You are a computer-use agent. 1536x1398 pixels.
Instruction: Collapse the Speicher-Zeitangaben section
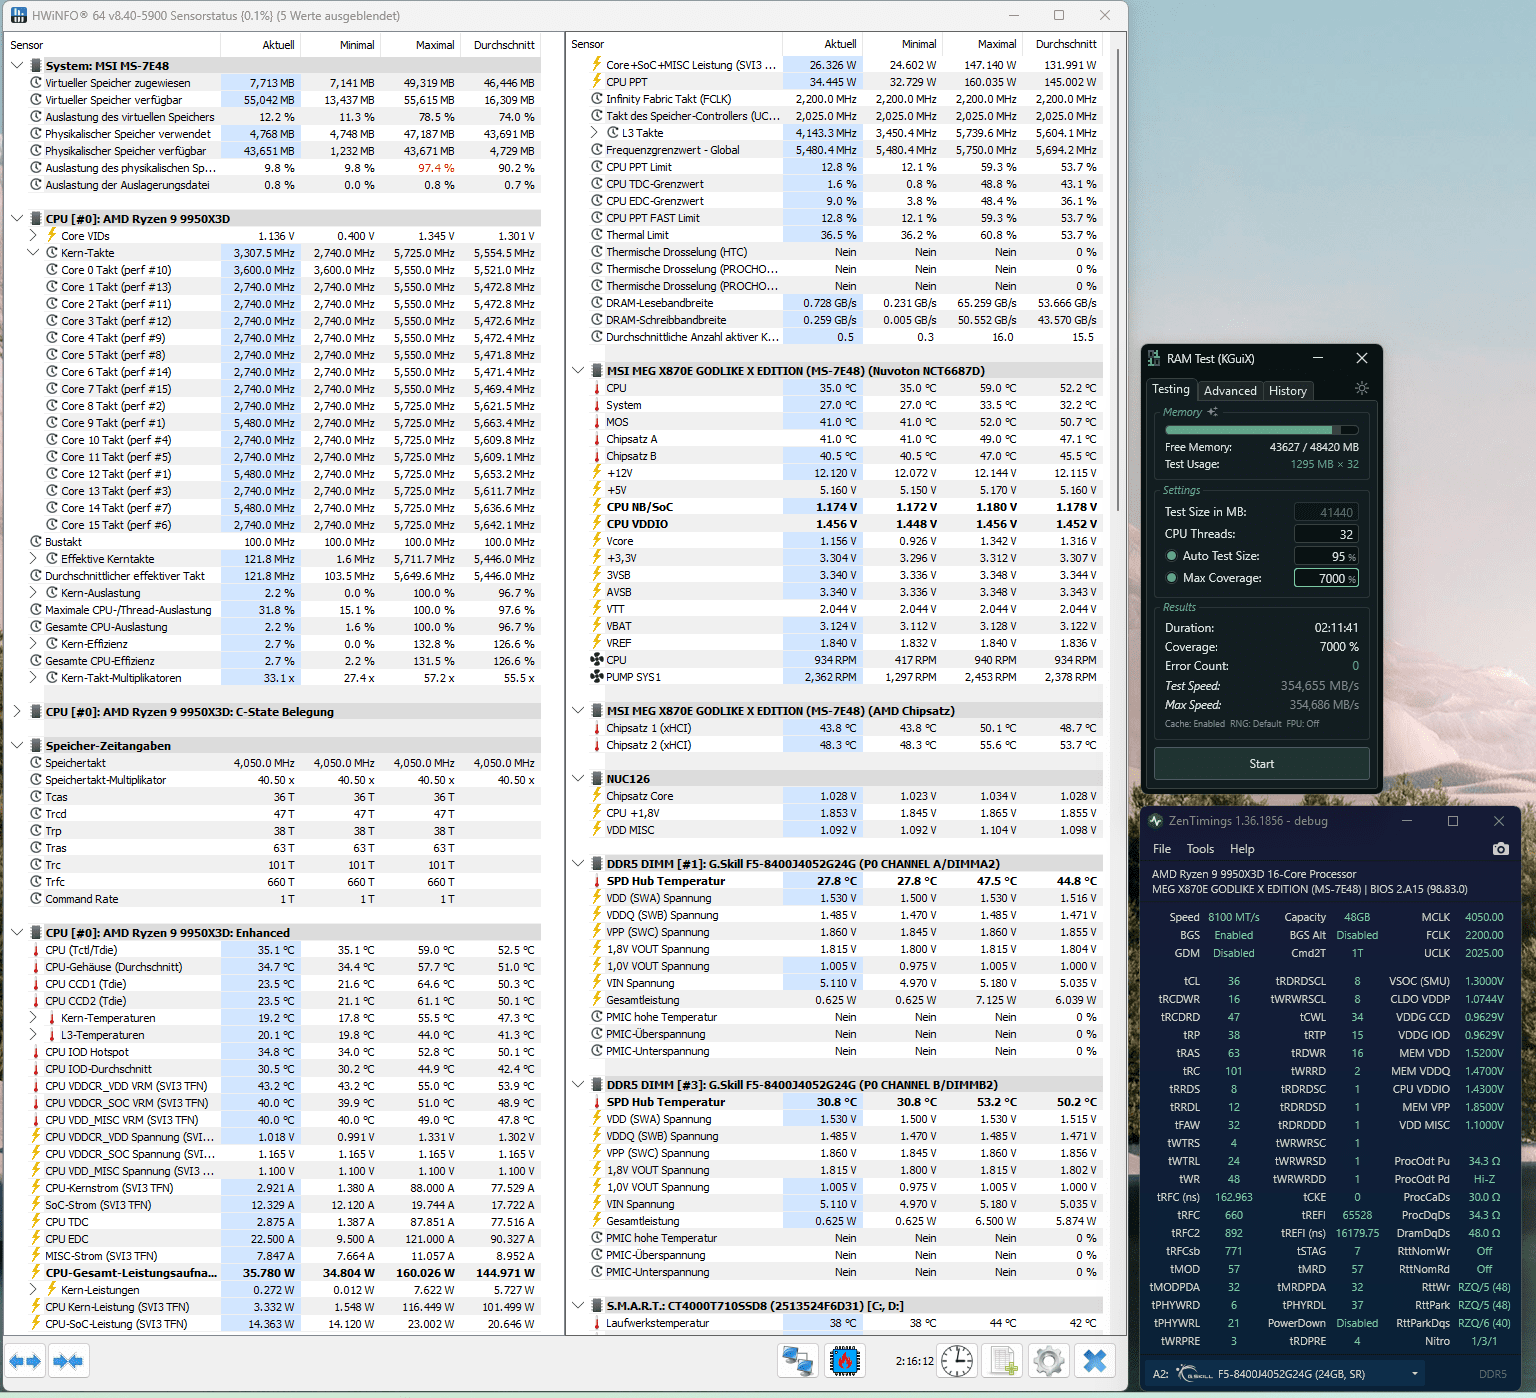coord(17,746)
